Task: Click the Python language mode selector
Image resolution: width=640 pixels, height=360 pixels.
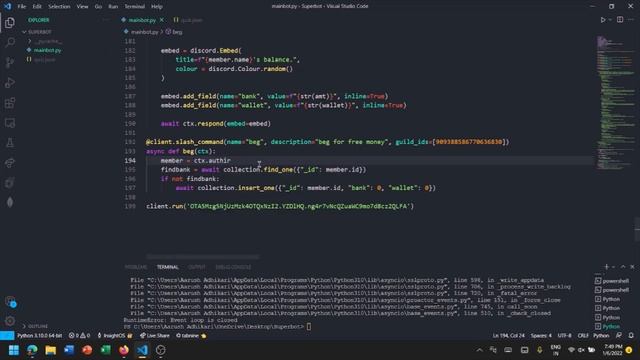Action: coord(601,336)
